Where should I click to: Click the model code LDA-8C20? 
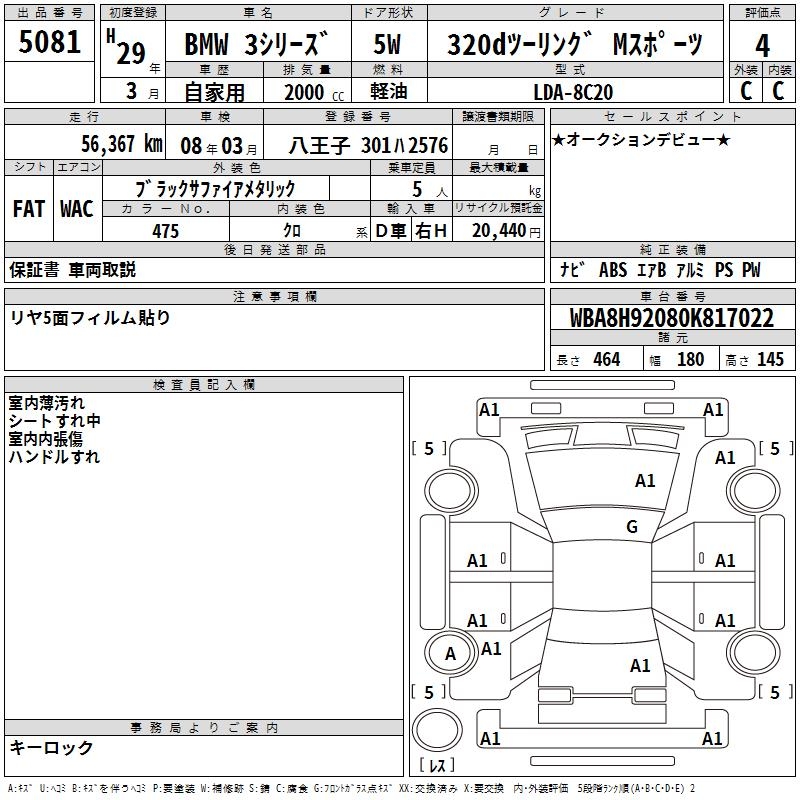(x=573, y=92)
